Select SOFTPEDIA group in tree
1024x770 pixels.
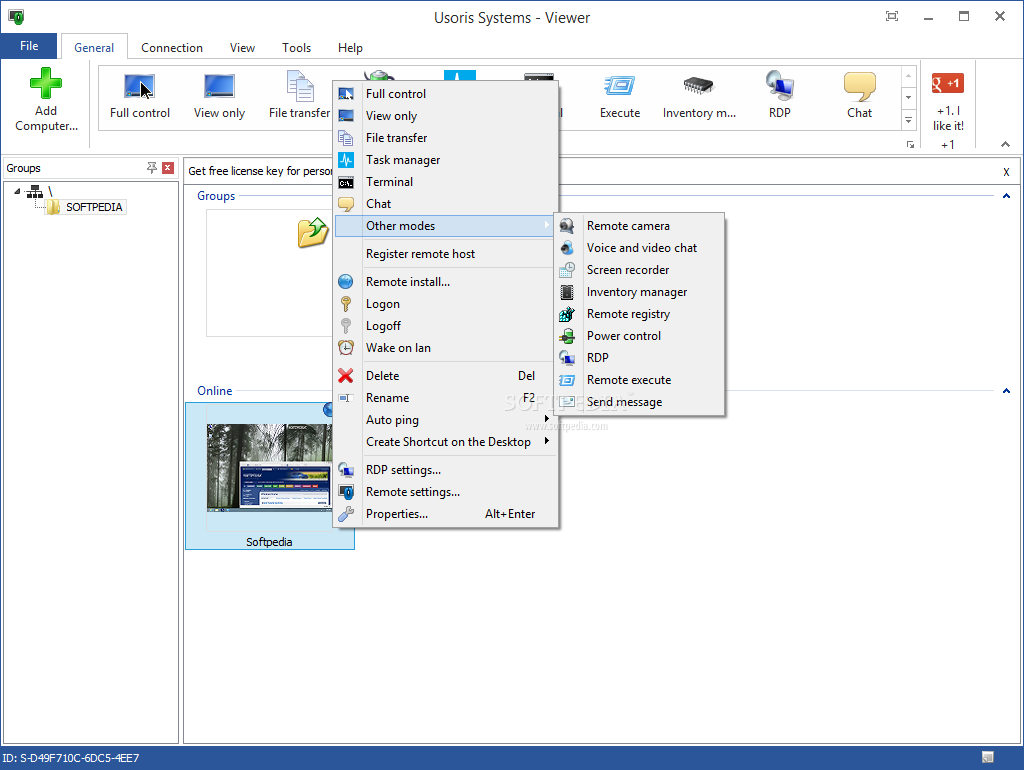pyautogui.click(x=94, y=207)
